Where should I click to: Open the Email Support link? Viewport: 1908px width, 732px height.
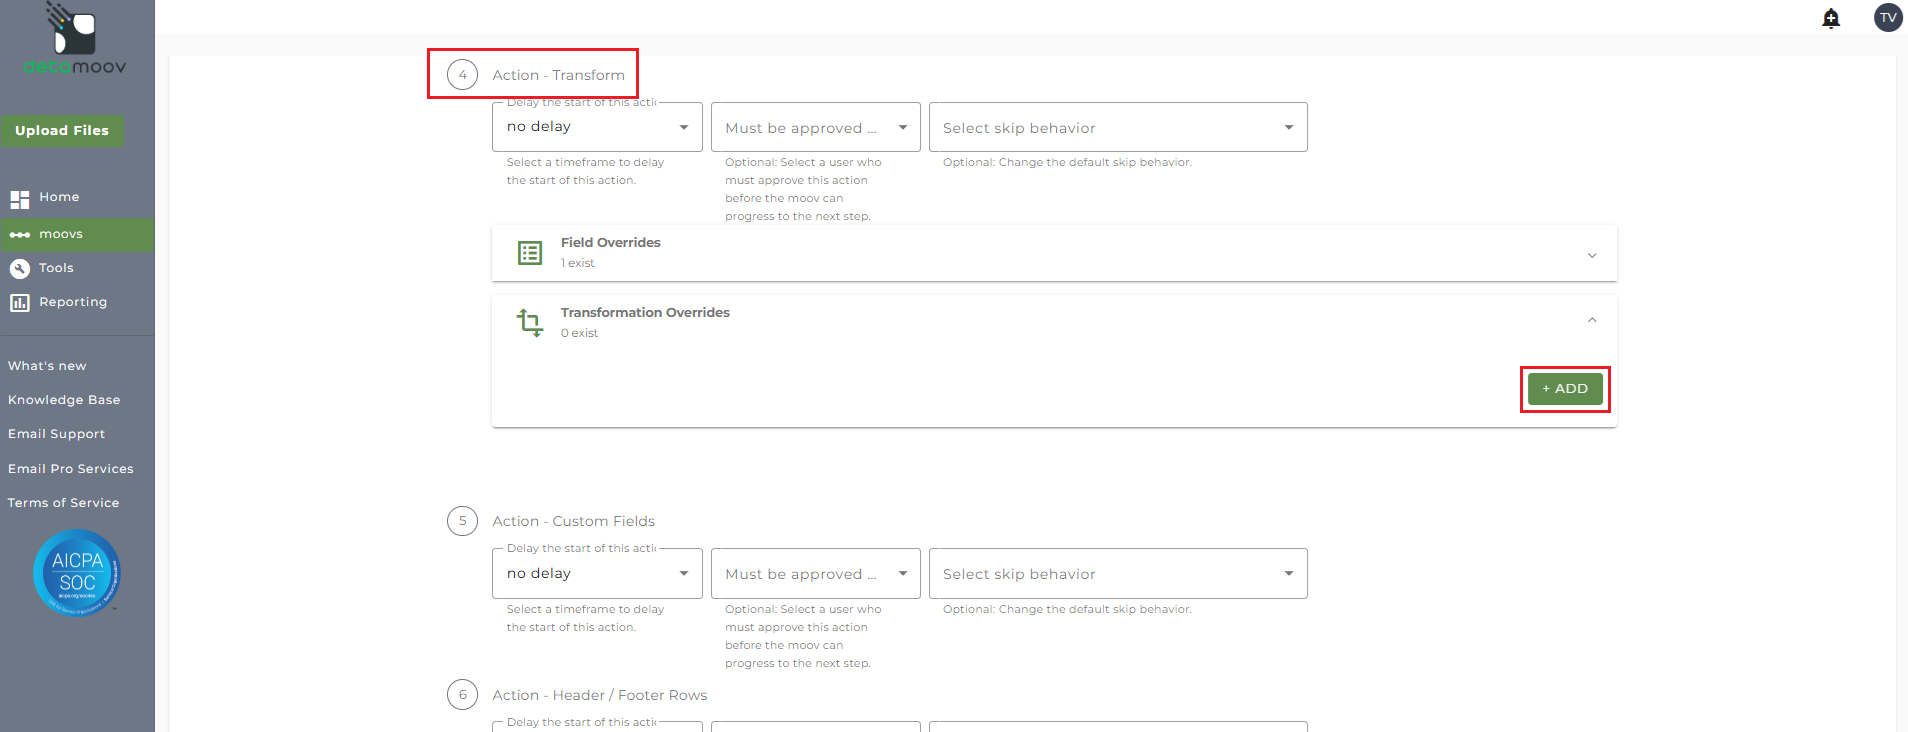click(x=56, y=434)
